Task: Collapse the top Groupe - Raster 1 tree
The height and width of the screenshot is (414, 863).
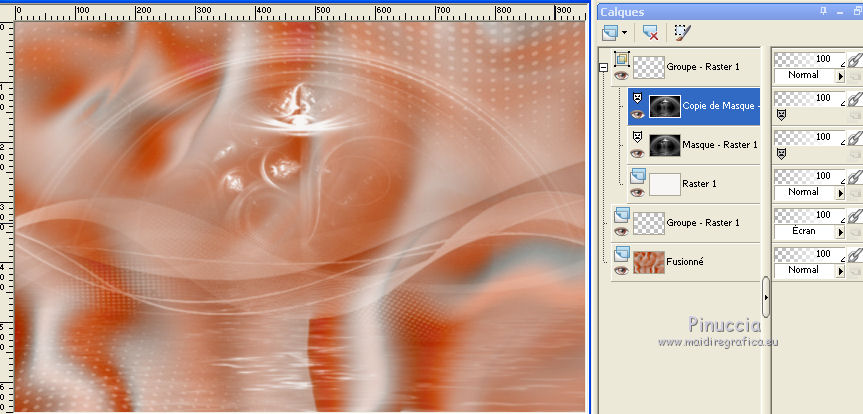Action: point(604,67)
